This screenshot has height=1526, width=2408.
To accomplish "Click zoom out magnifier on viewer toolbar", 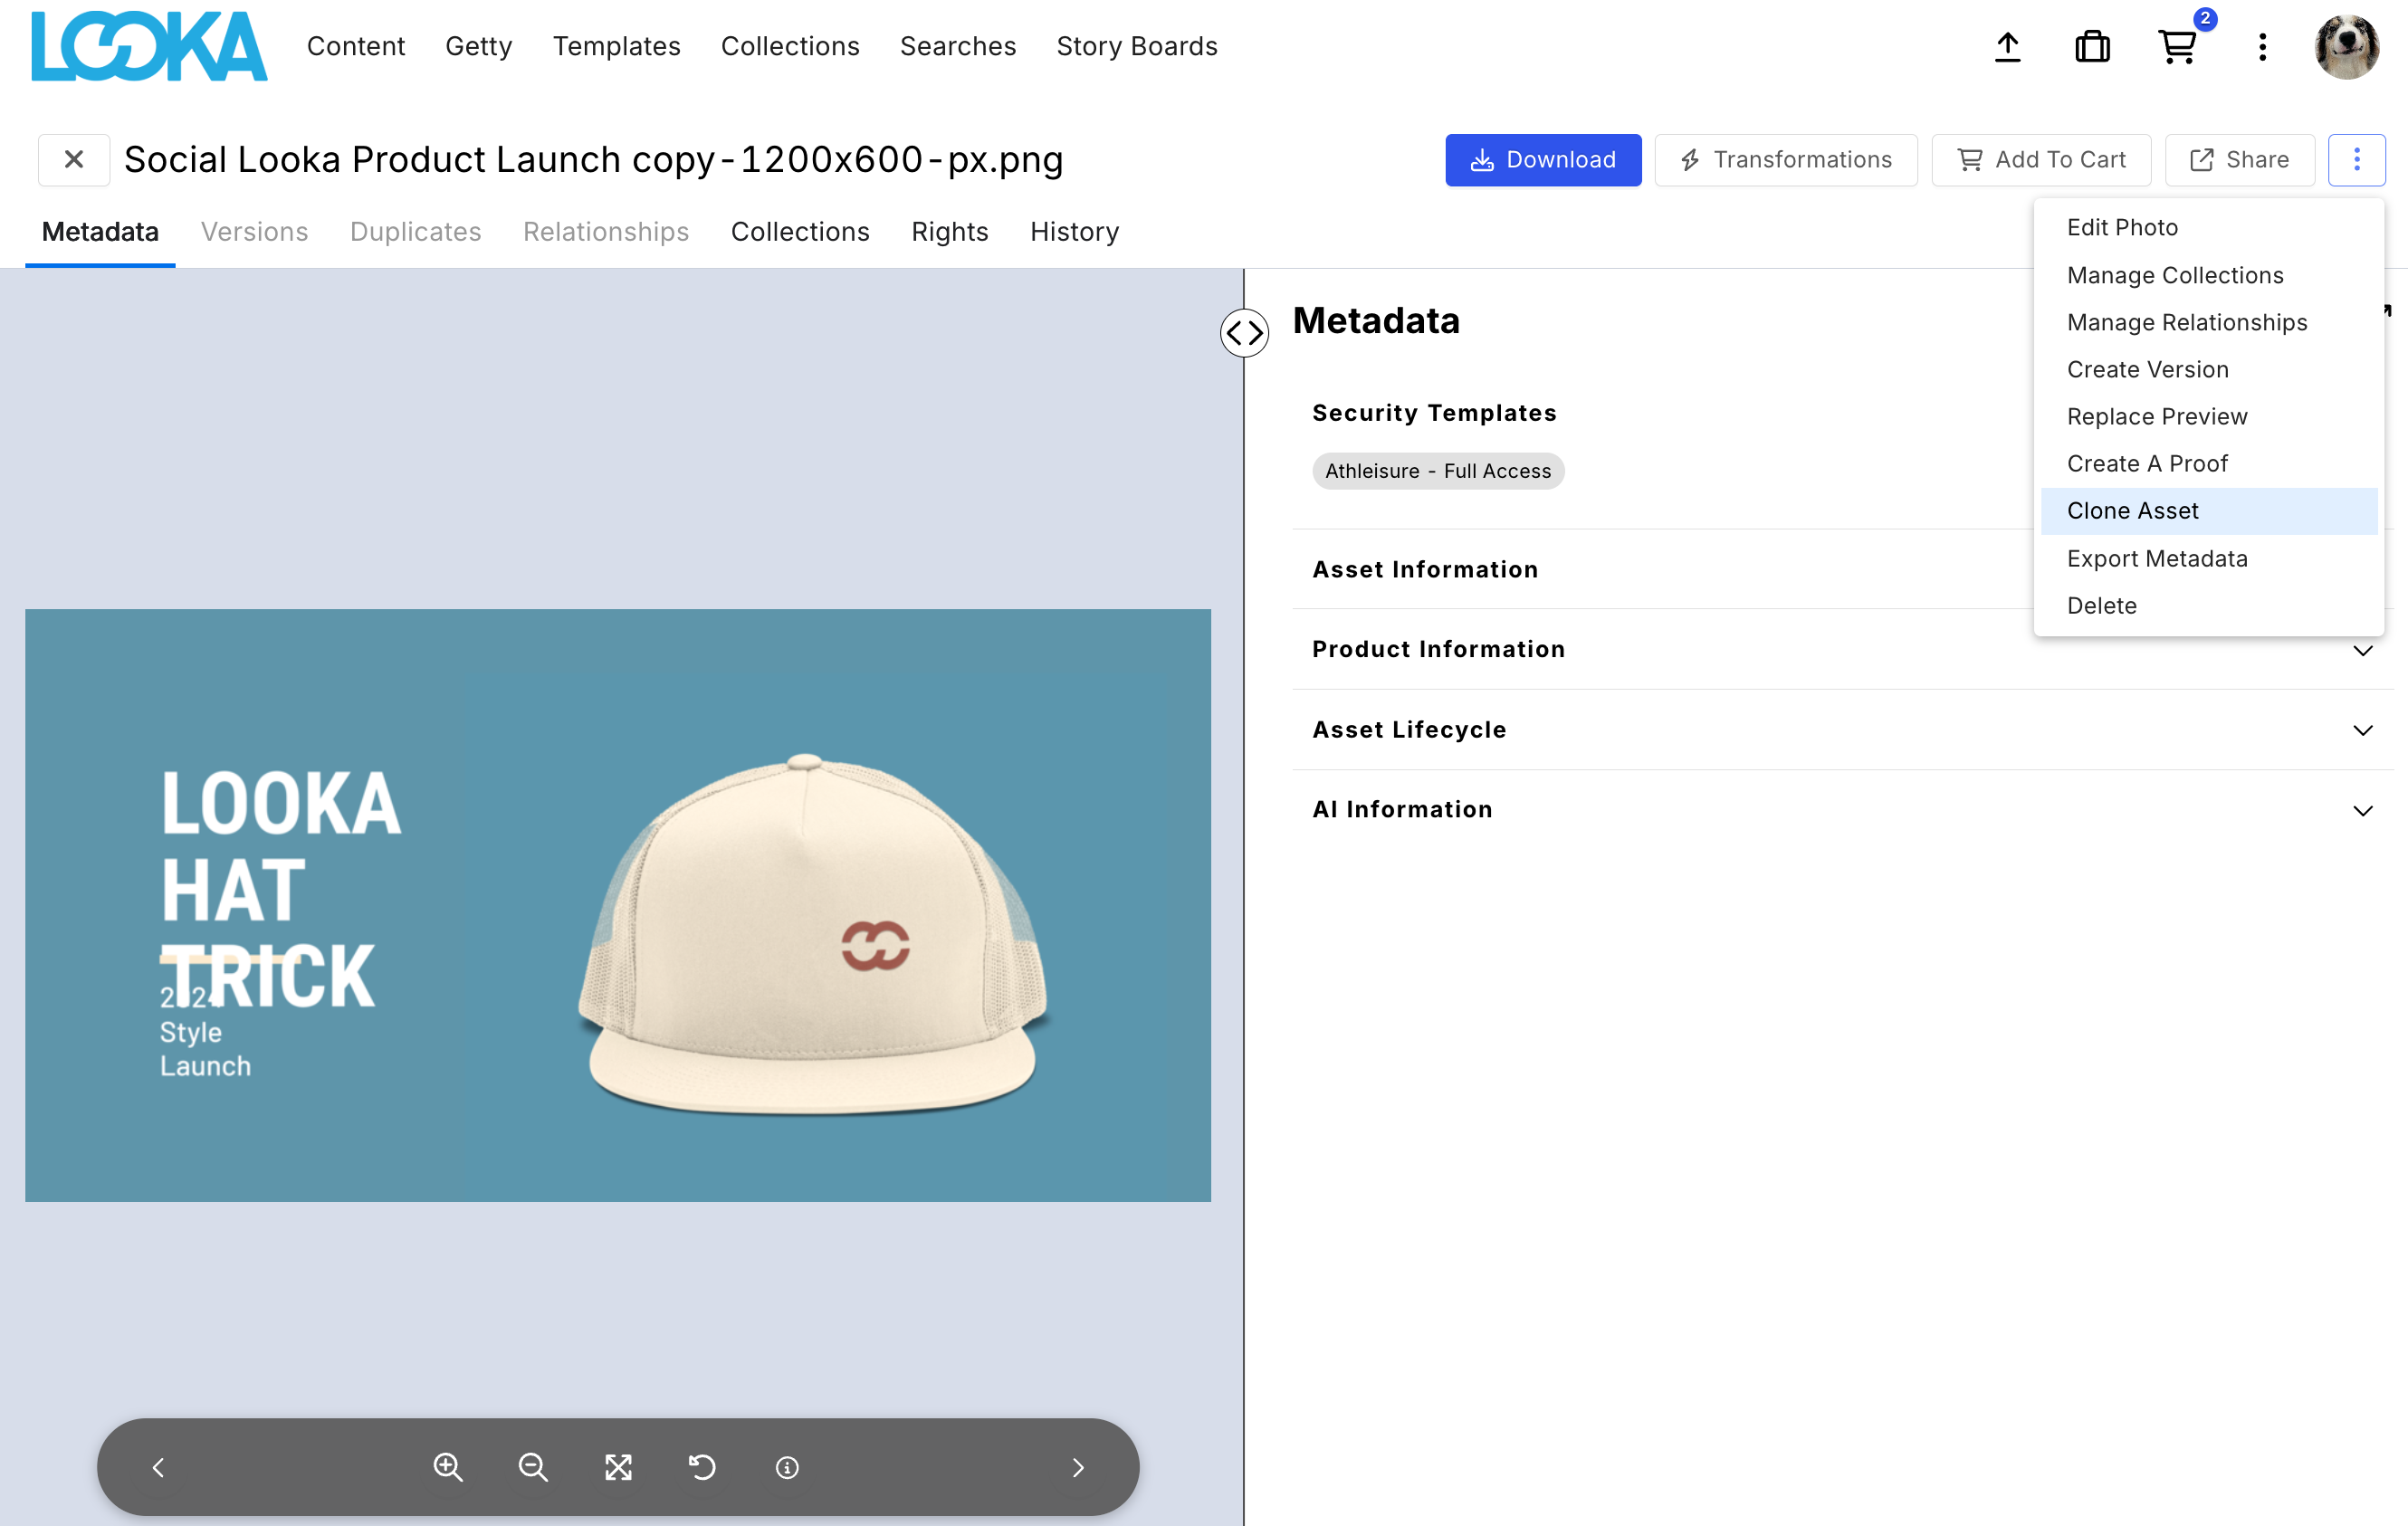I will [x=533, y=1467].
